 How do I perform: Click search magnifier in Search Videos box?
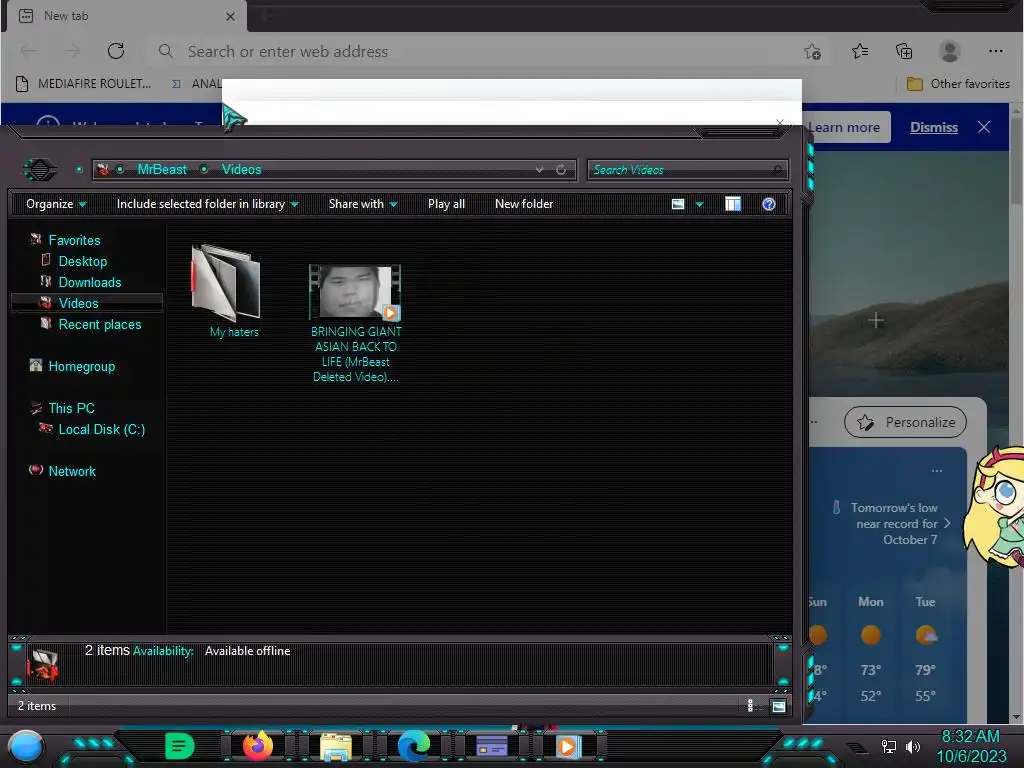777,170
